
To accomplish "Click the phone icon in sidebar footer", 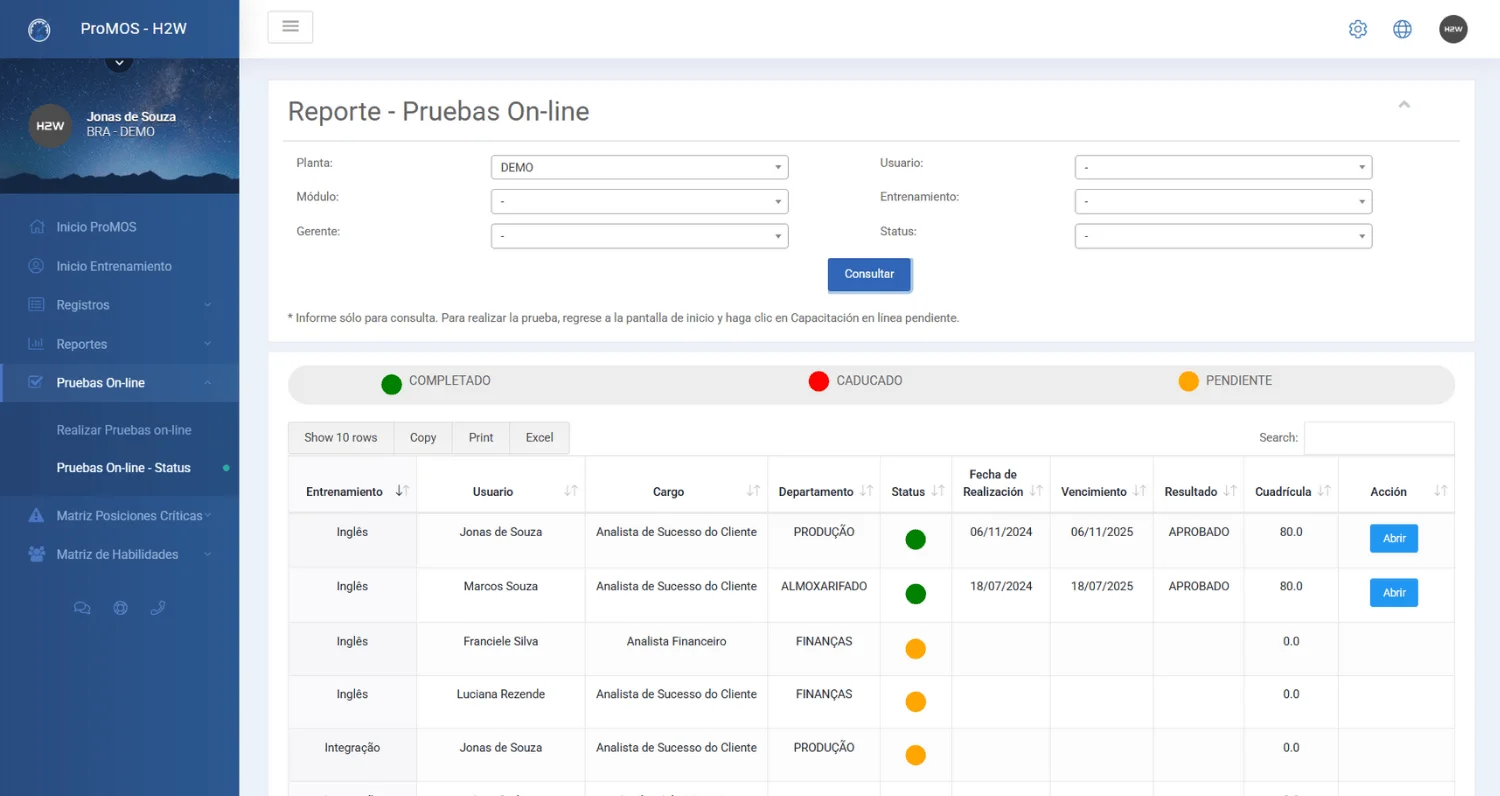I will (157, 607).
